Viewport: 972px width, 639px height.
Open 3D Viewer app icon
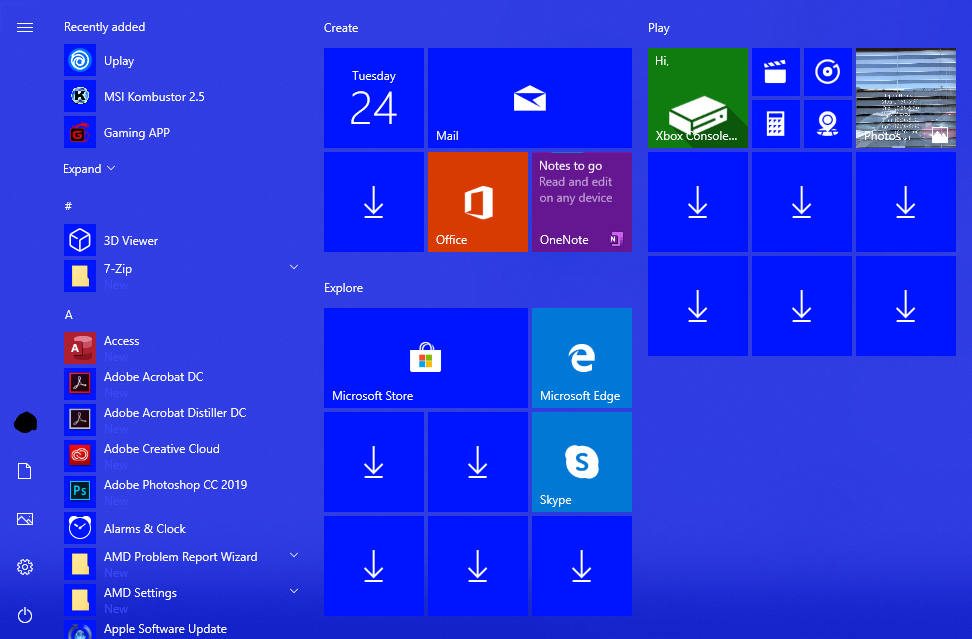80,240
